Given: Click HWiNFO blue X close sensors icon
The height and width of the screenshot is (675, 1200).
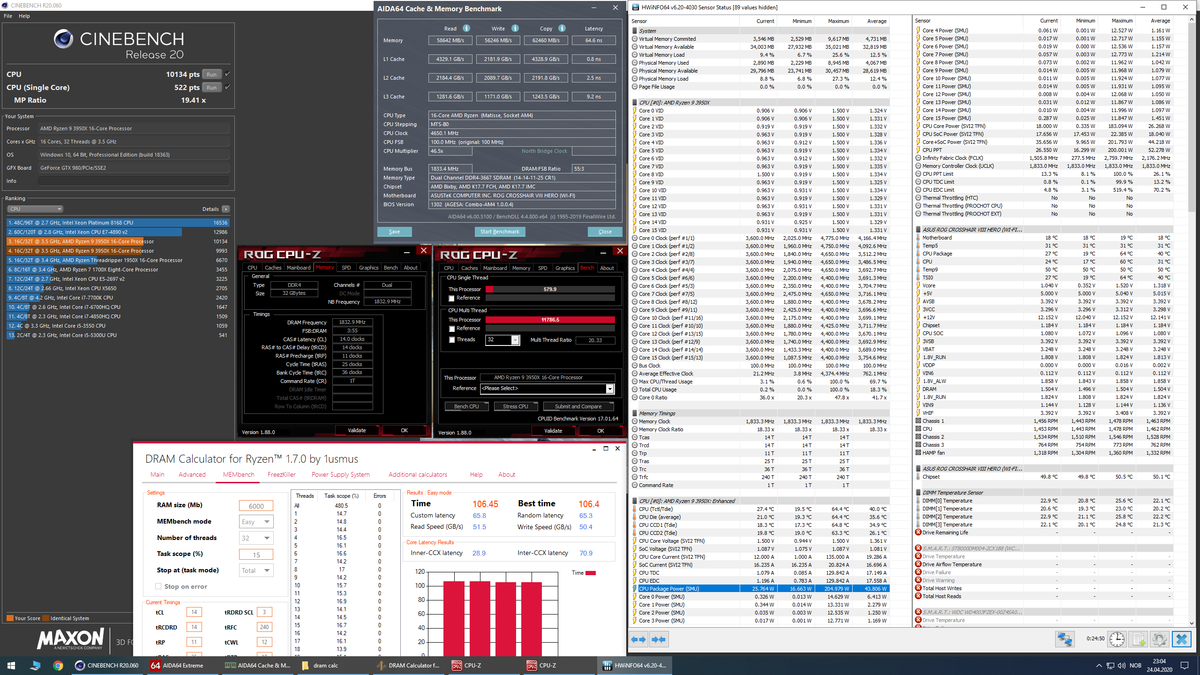Looking at the screenshot, I should [x=1181, y=639].
